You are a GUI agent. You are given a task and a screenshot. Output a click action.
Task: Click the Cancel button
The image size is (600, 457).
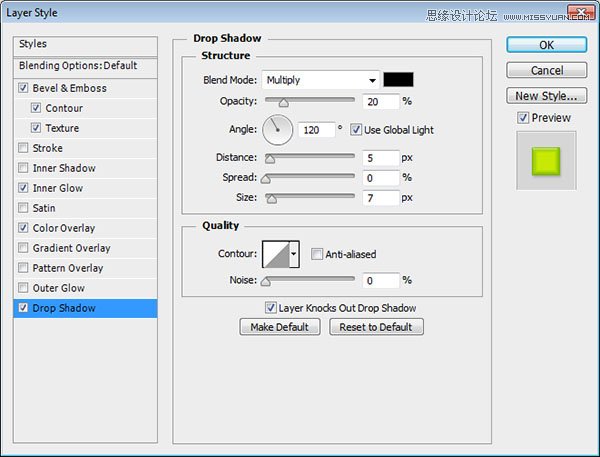coord(546,70)
